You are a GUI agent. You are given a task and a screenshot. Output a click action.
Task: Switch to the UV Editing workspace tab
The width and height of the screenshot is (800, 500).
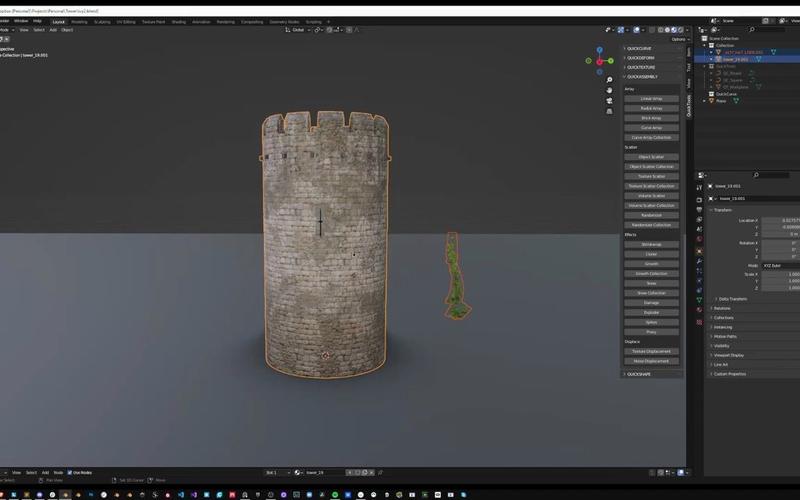pyautogui.click(x=126, y=22)
